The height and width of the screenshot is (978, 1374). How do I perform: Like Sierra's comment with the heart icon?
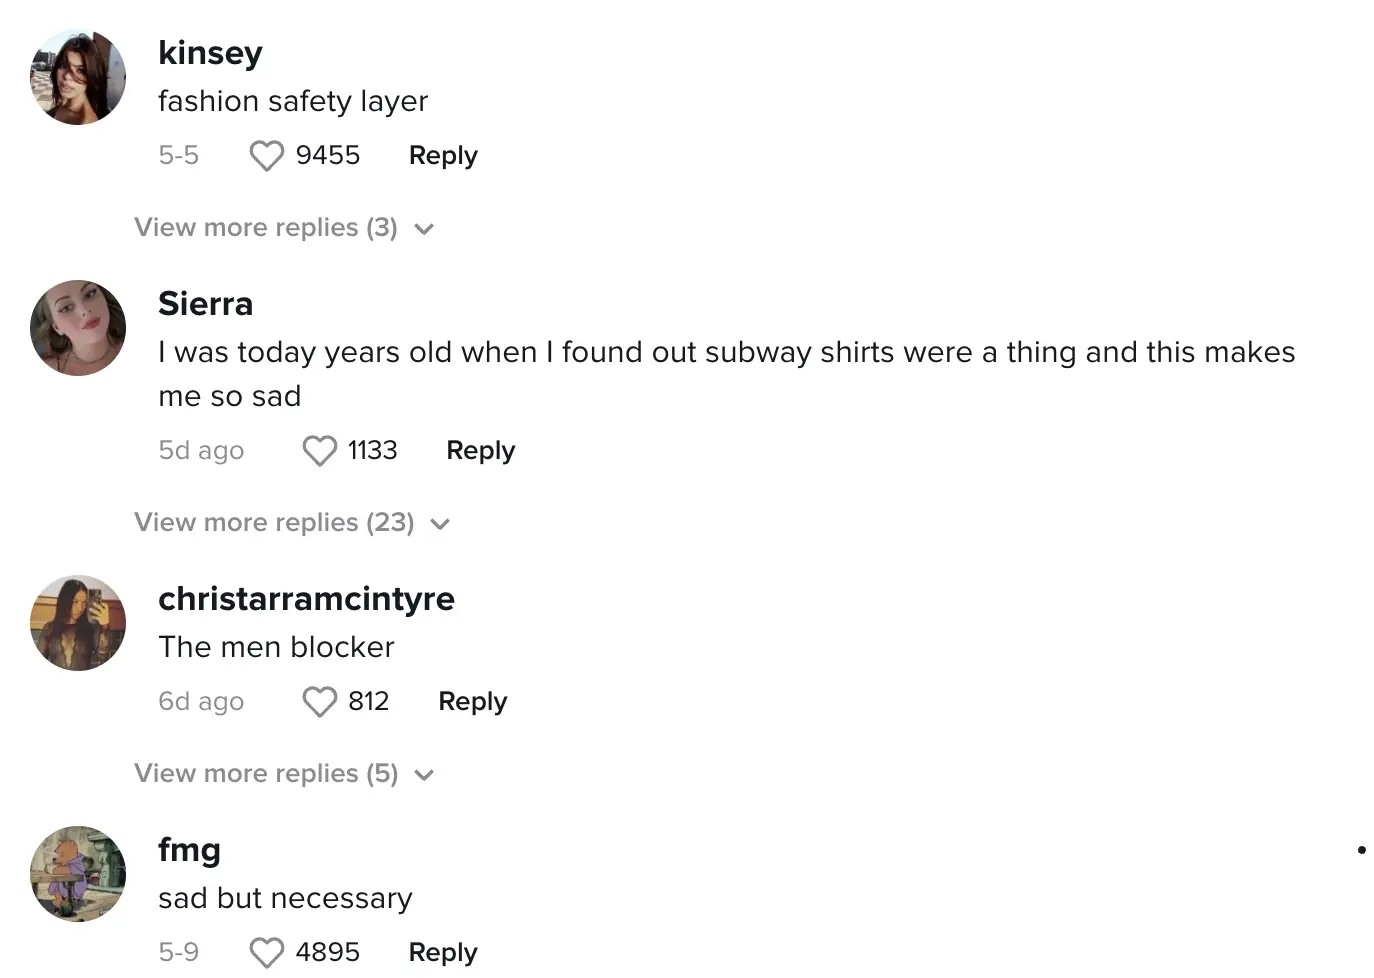[319, 451]
